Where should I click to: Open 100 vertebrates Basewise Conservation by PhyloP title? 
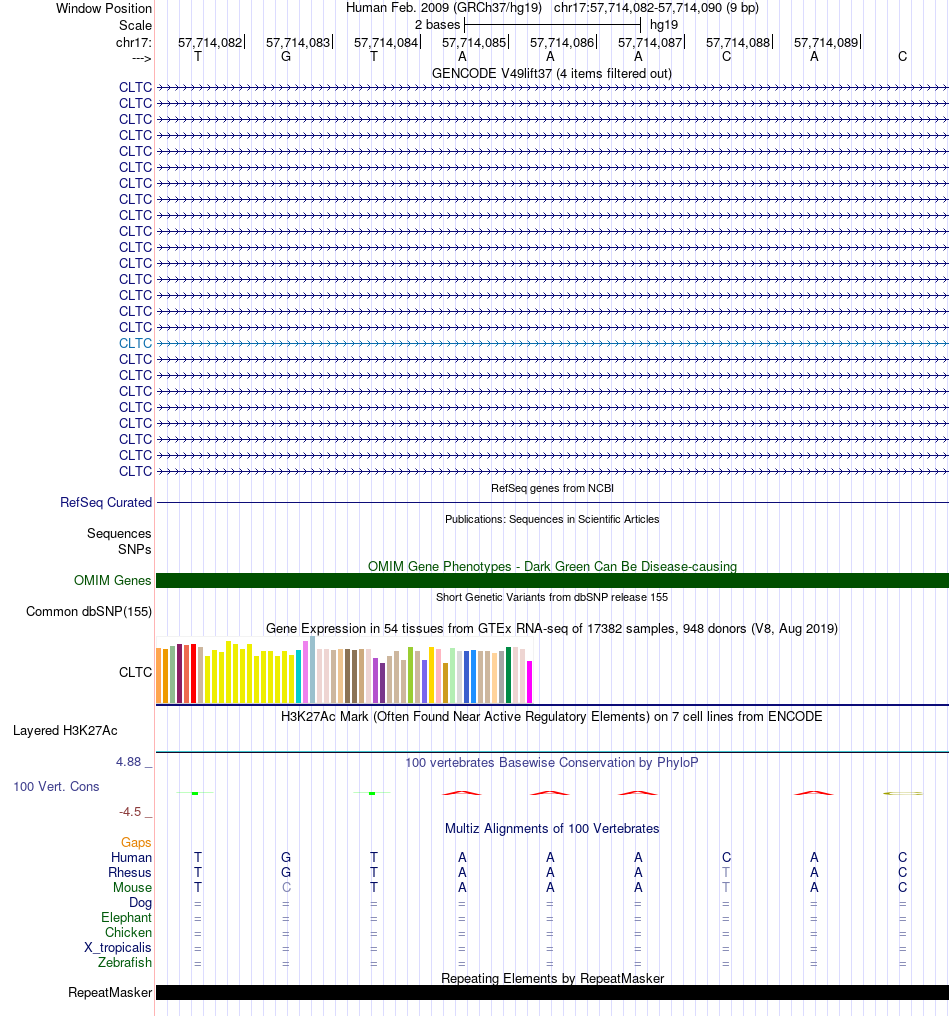point(551,763)
